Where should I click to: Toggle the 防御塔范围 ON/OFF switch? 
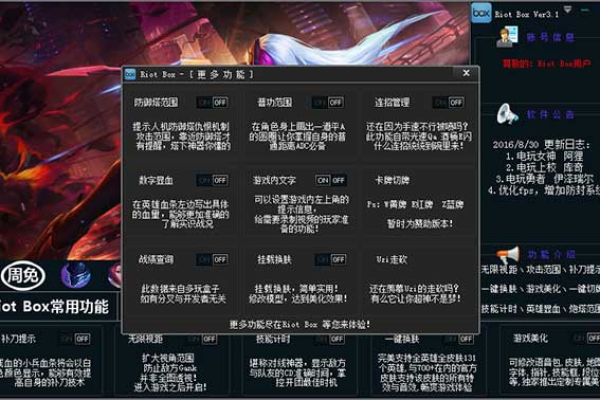pos(212,103)
